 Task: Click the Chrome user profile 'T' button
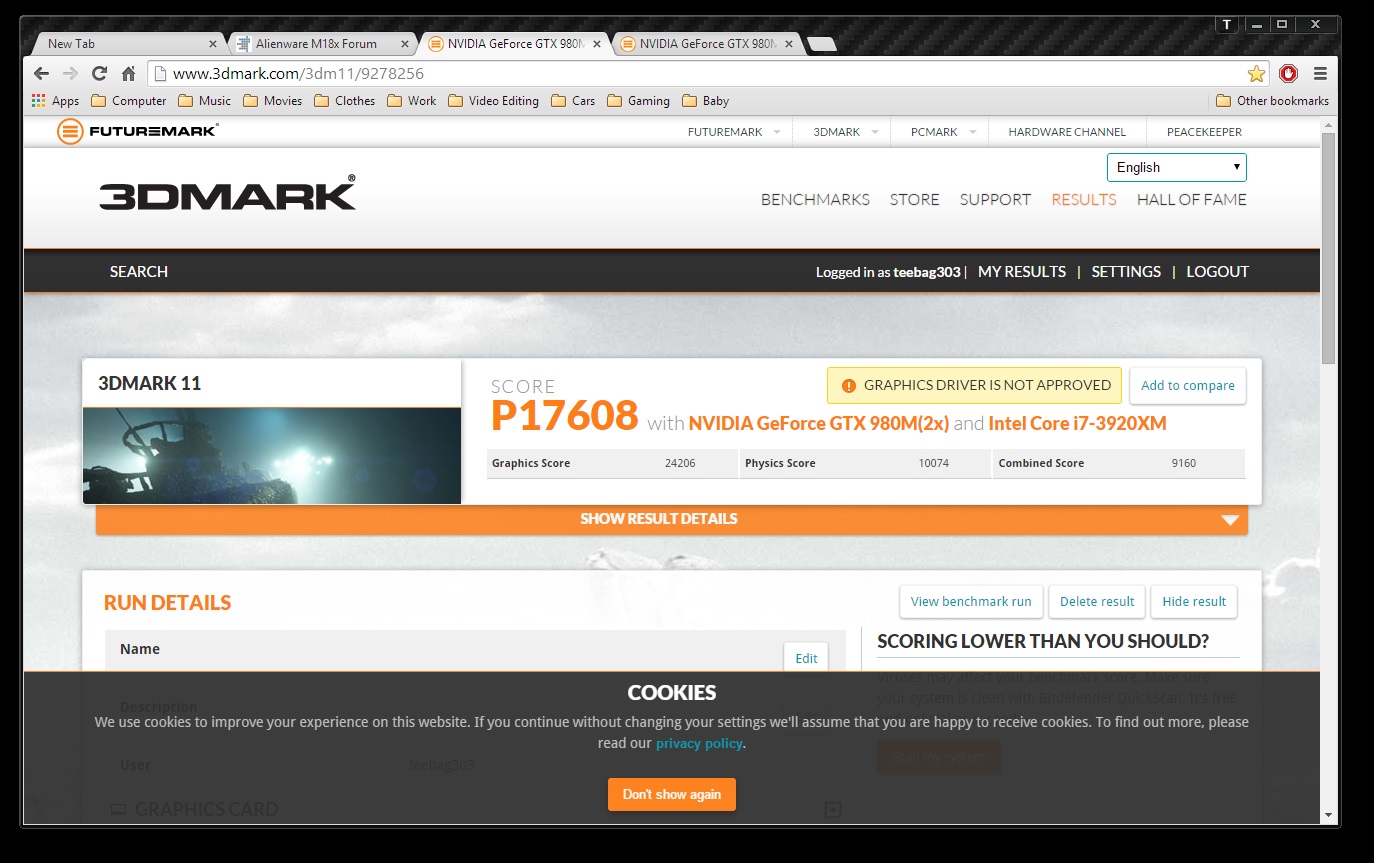[x=1227, y=24]
